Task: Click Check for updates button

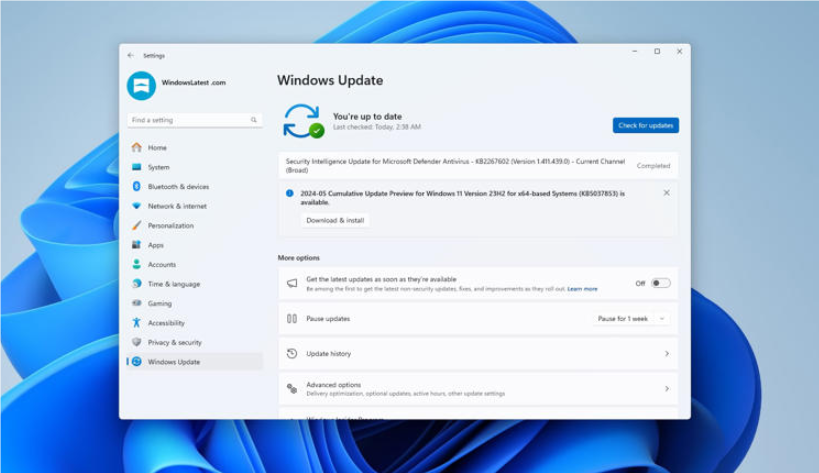Action: pos(646,125)
